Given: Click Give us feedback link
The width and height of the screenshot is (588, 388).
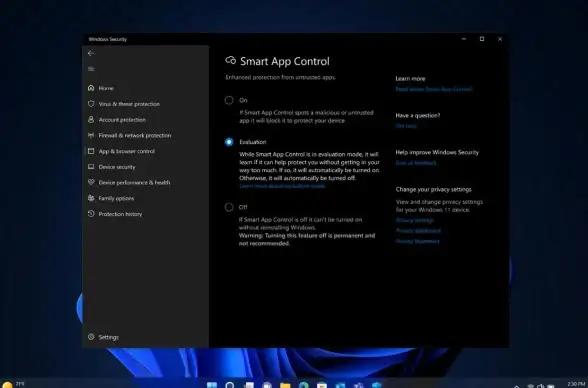Looking at the screenshot, I should (416, 163).
